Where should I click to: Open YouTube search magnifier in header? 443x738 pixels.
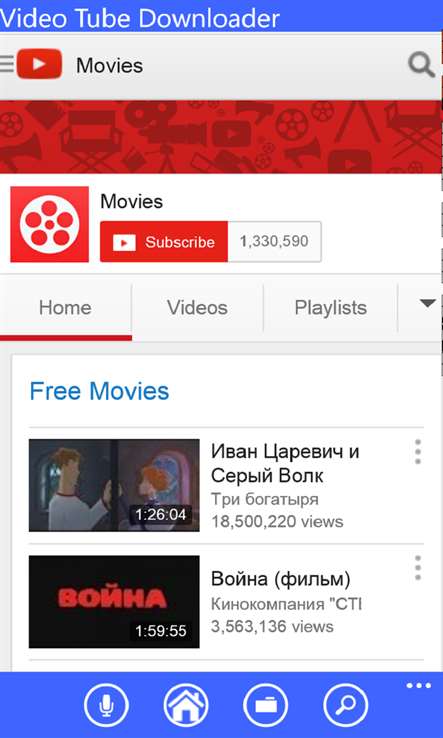[x=421, y=65]
